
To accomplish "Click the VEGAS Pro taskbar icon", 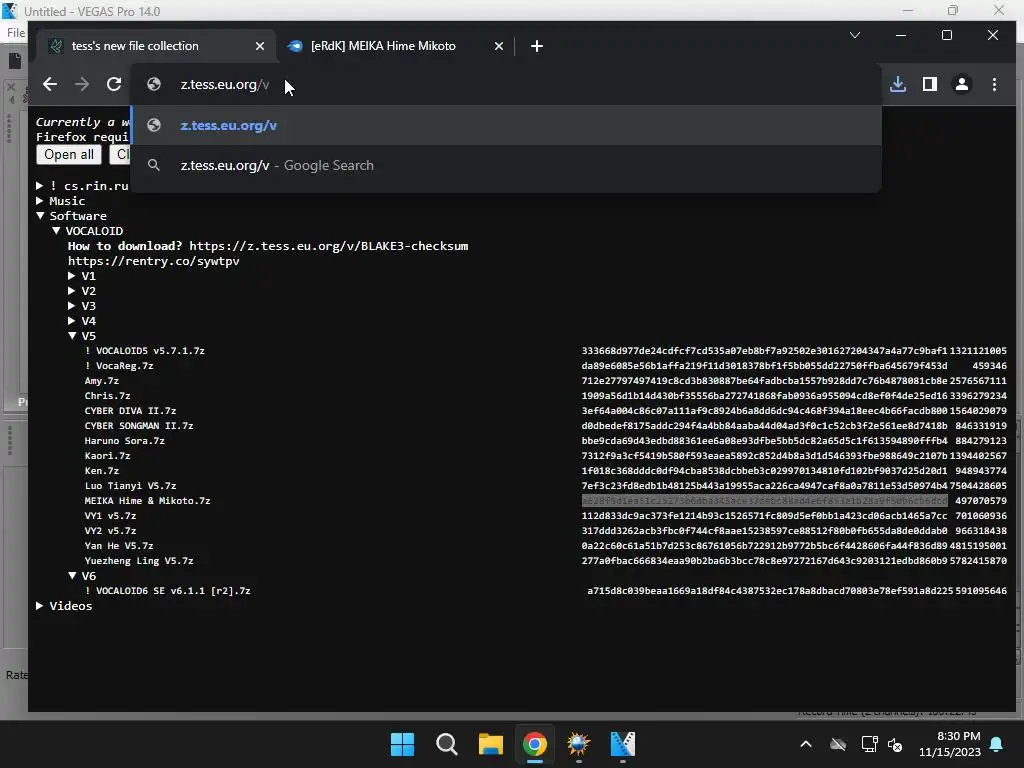I will pyautogui.click(x=622, y=744).
